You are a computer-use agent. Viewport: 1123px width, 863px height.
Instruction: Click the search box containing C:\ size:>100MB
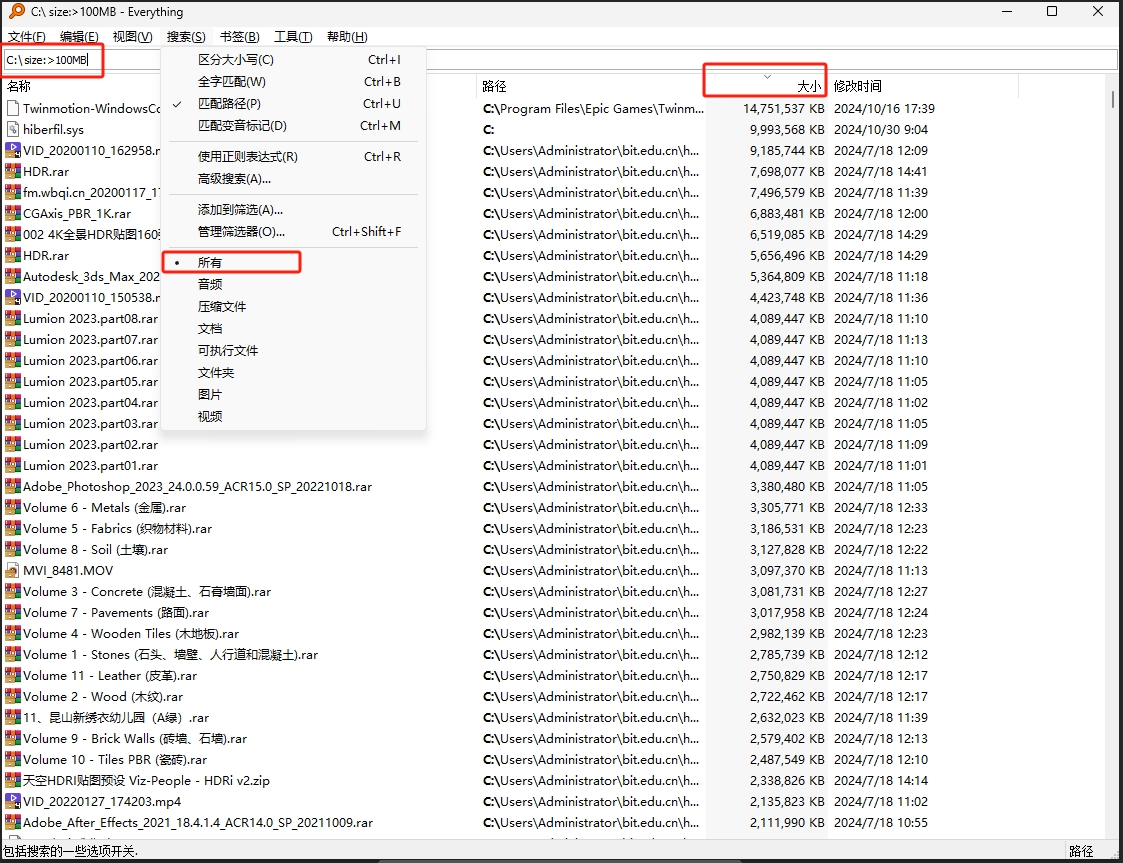[x=561, y=60]
